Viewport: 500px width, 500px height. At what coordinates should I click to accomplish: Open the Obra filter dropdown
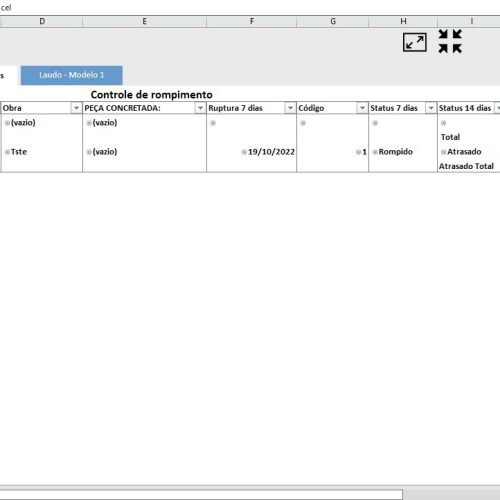tap(76, 108)
